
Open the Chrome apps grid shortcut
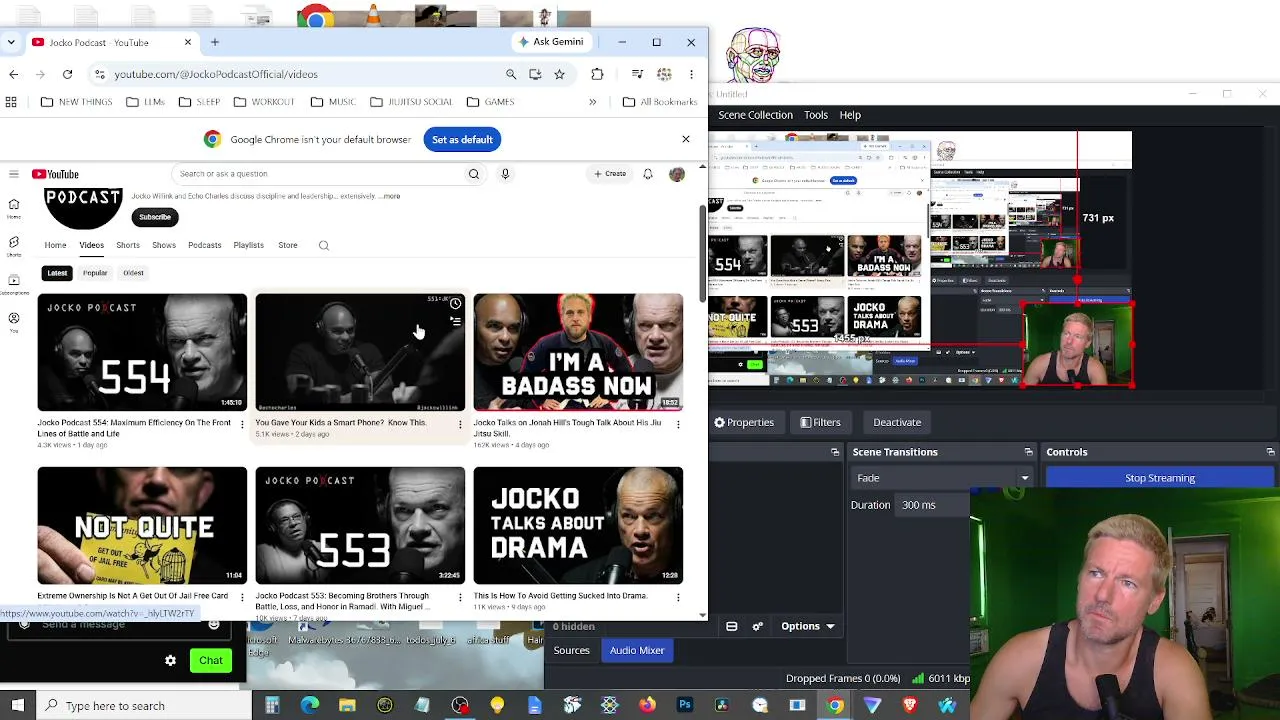pos(11,102)
